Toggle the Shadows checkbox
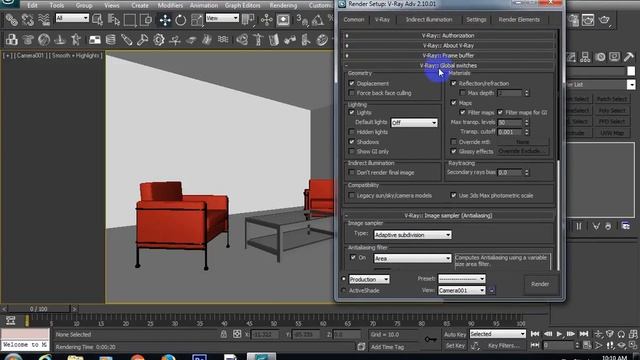Screen dimensions: 640x360 tap(351, 142)
